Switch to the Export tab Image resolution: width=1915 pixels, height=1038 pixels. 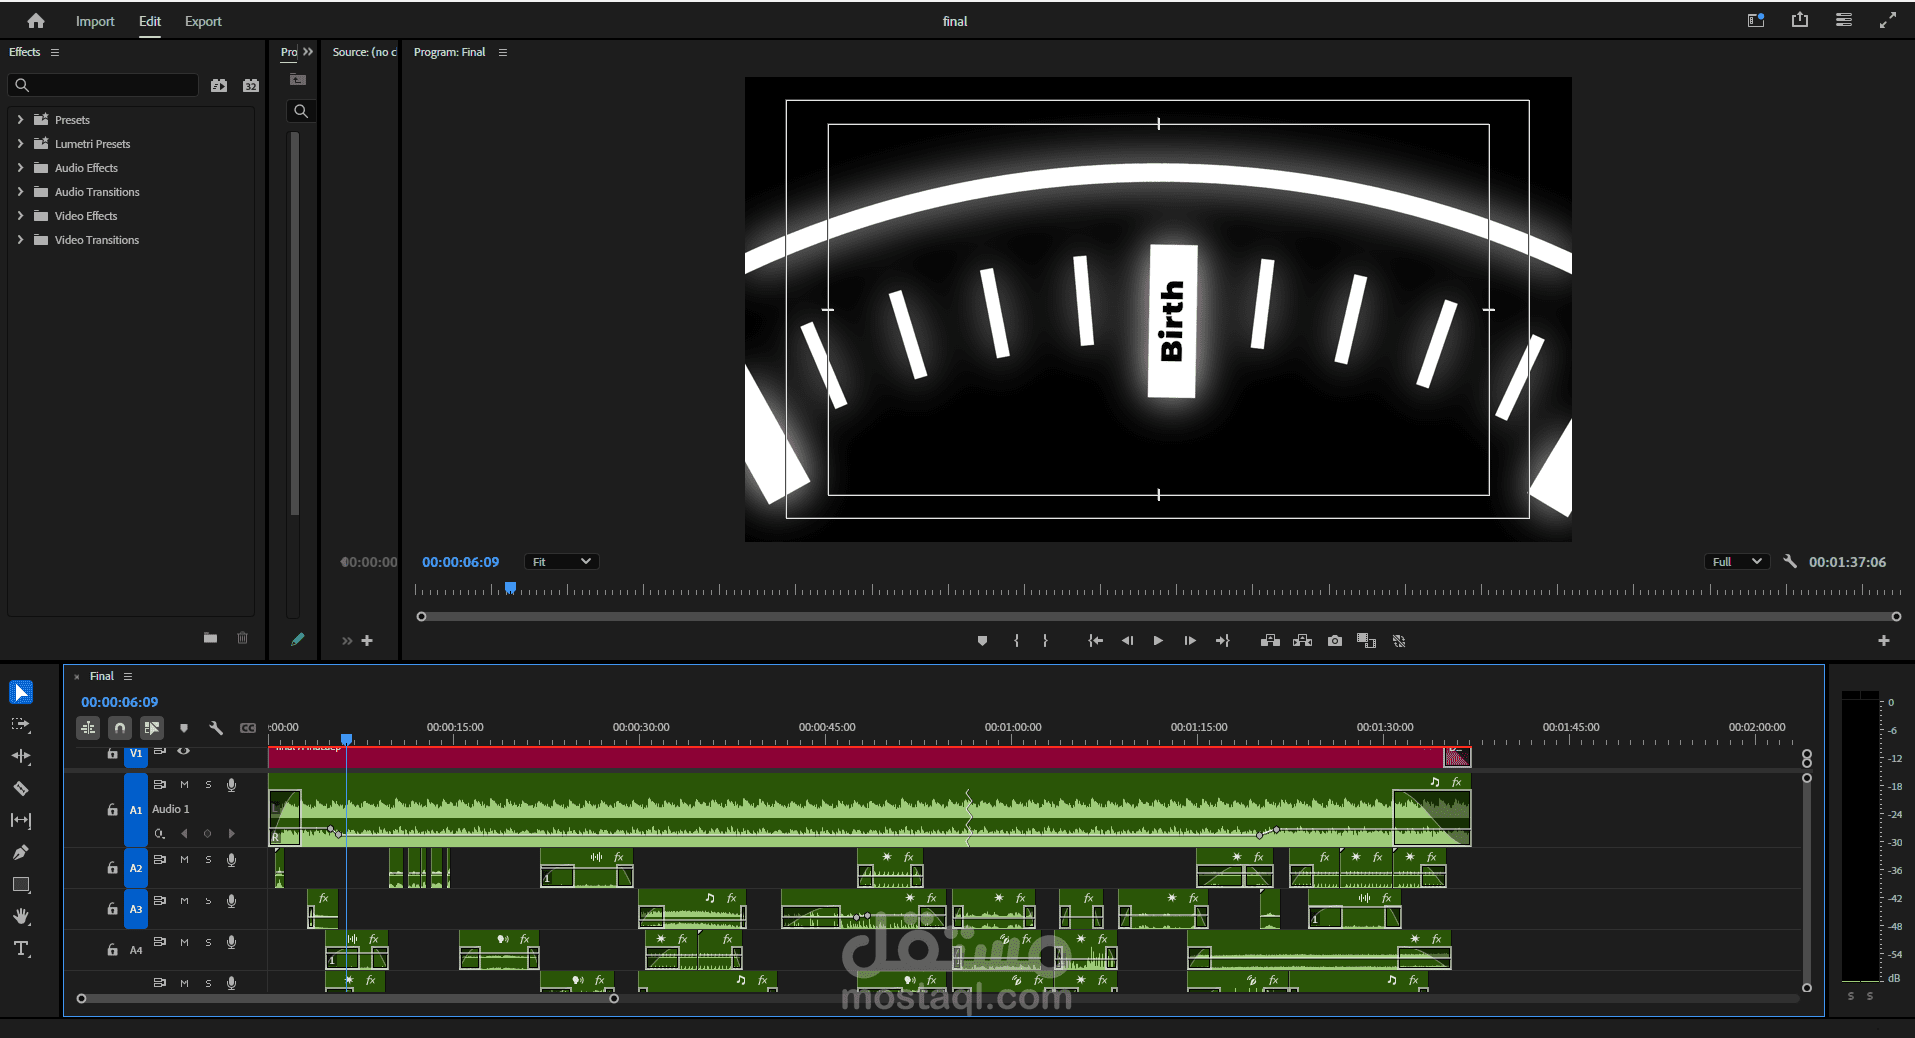point(202,21)
